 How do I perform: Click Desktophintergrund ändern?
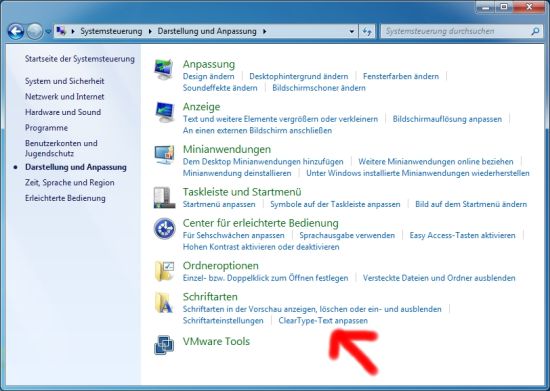tap(299, 76)
